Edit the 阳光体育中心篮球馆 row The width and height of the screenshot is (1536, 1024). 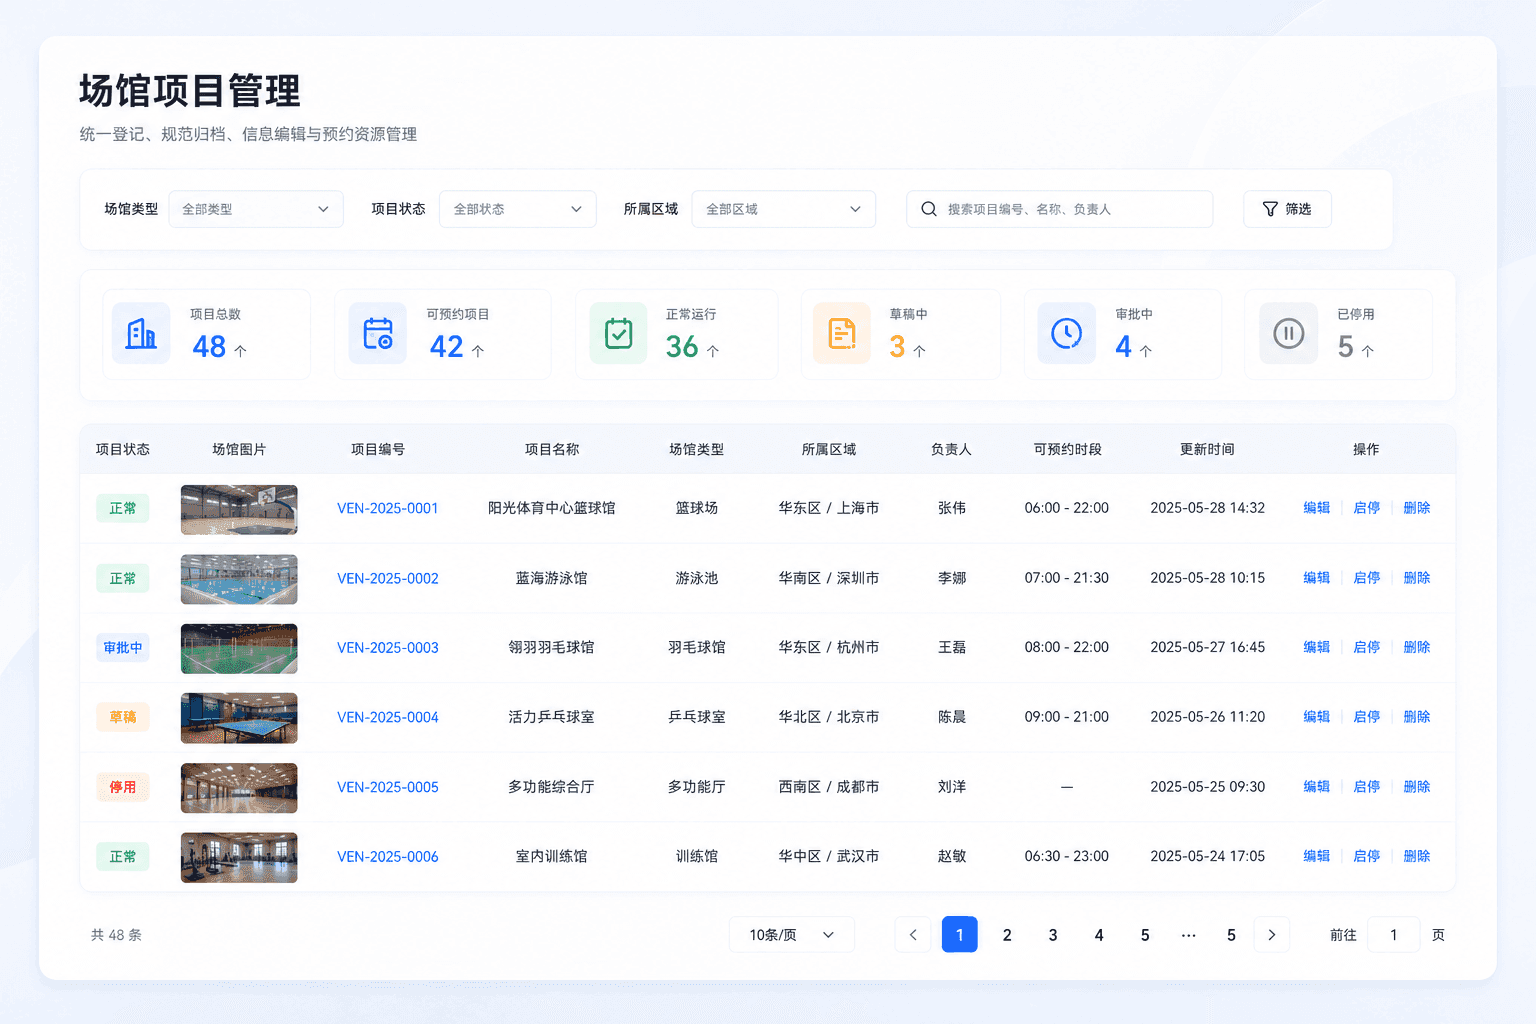(1317, 508)
